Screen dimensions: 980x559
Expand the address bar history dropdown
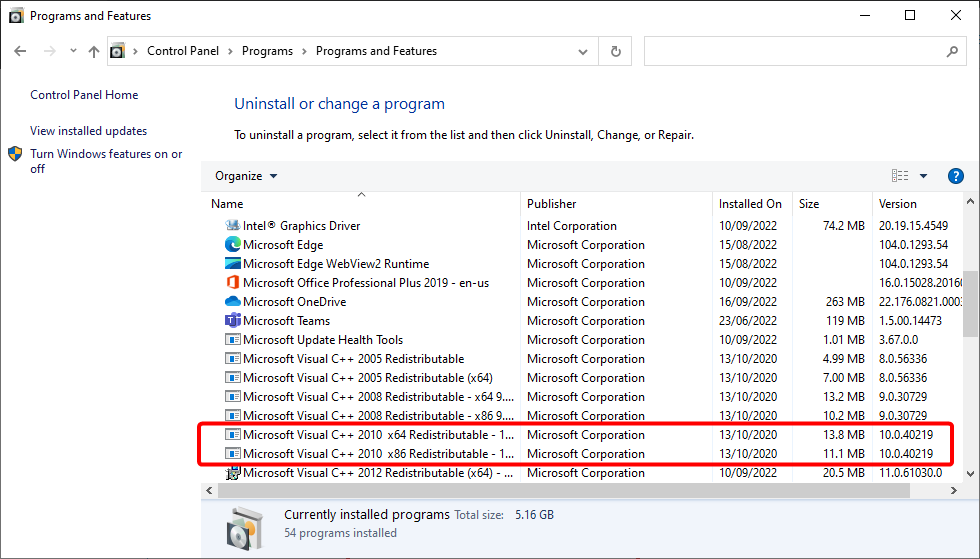point(584,51)
